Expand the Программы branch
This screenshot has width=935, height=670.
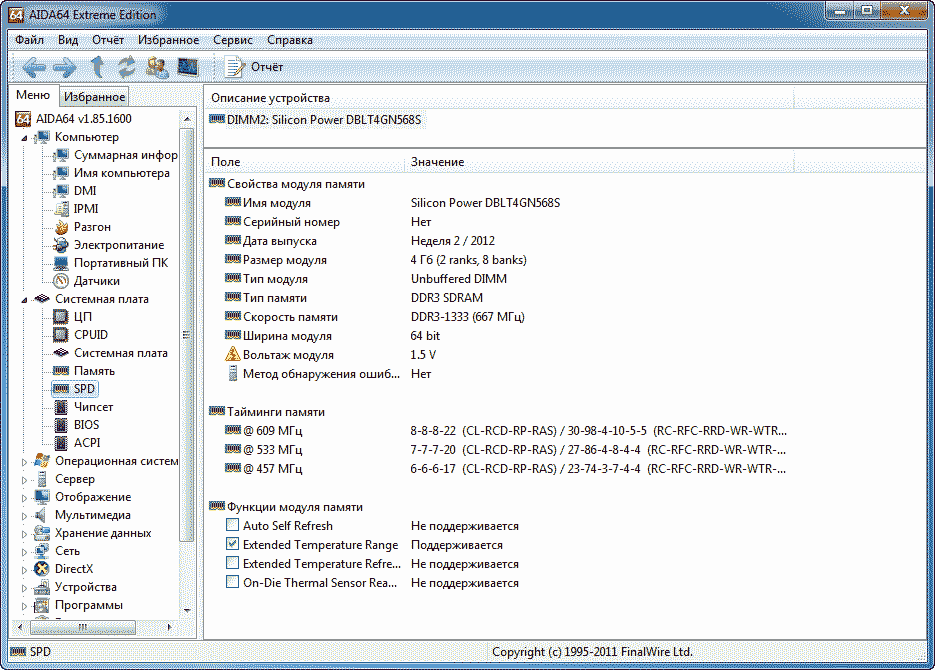[x=24, y=606]
